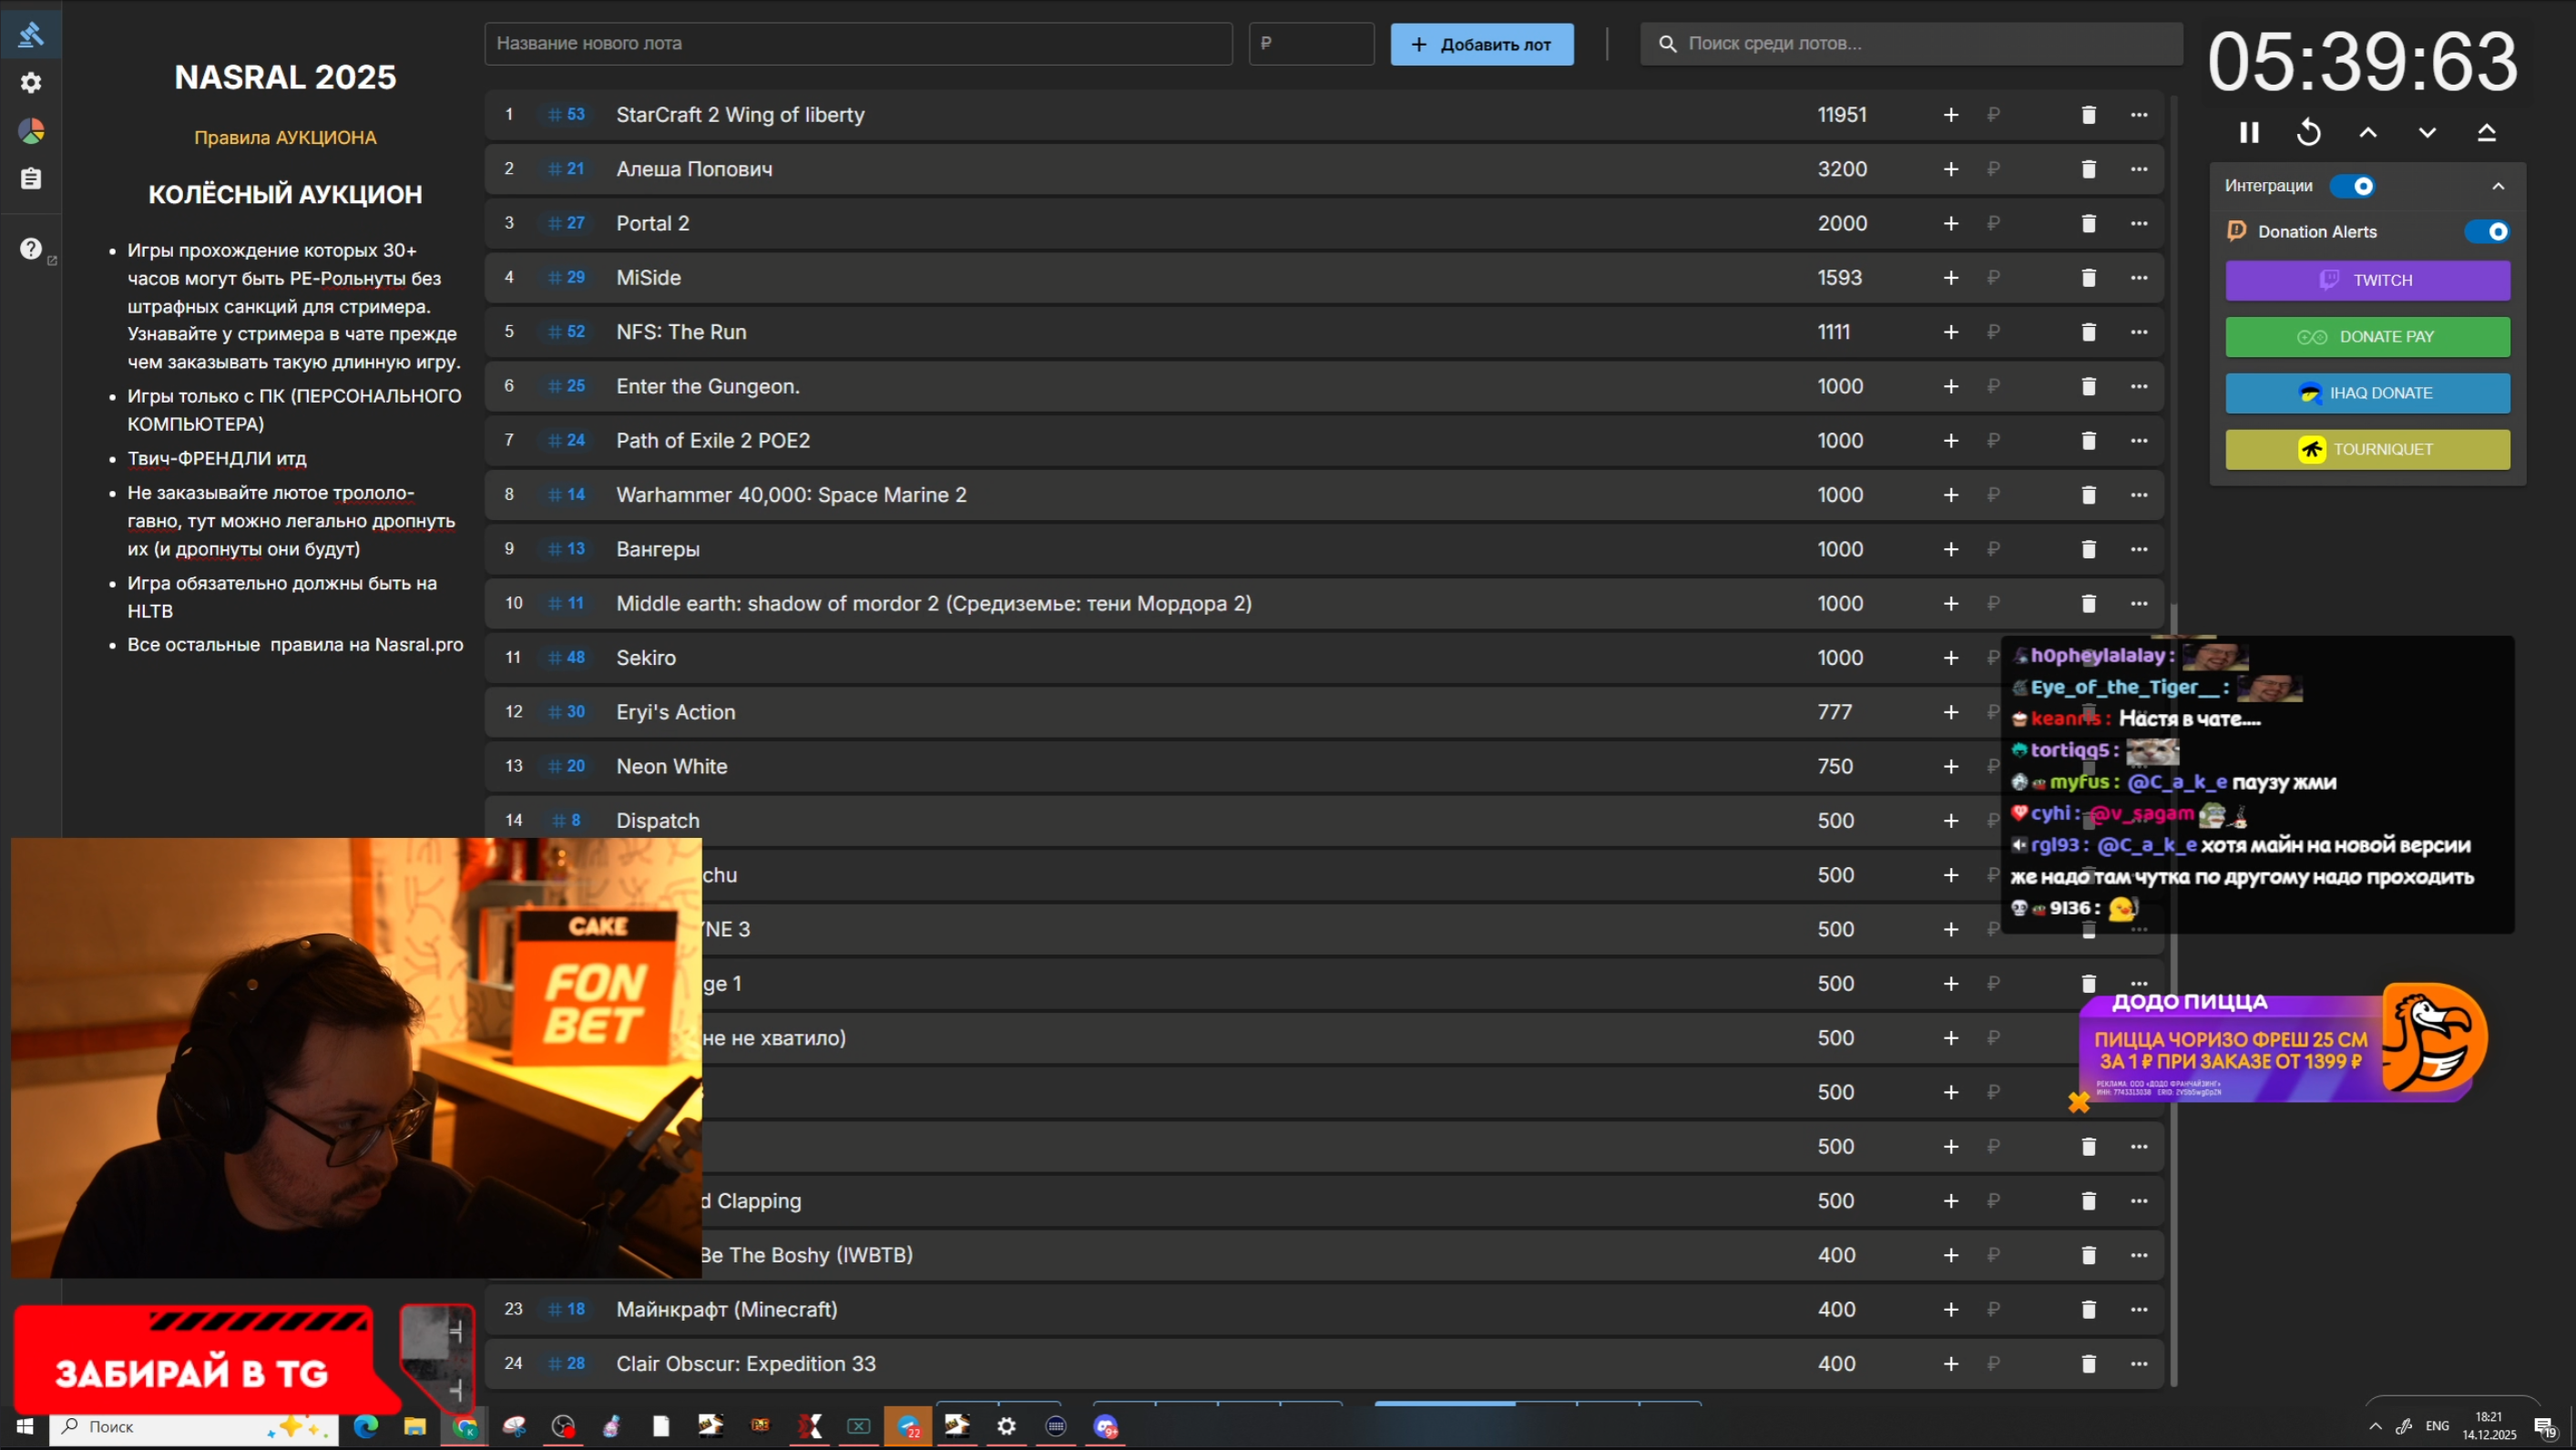Open the wheel pie chart sidebar icon

click(x=31, y=131)
